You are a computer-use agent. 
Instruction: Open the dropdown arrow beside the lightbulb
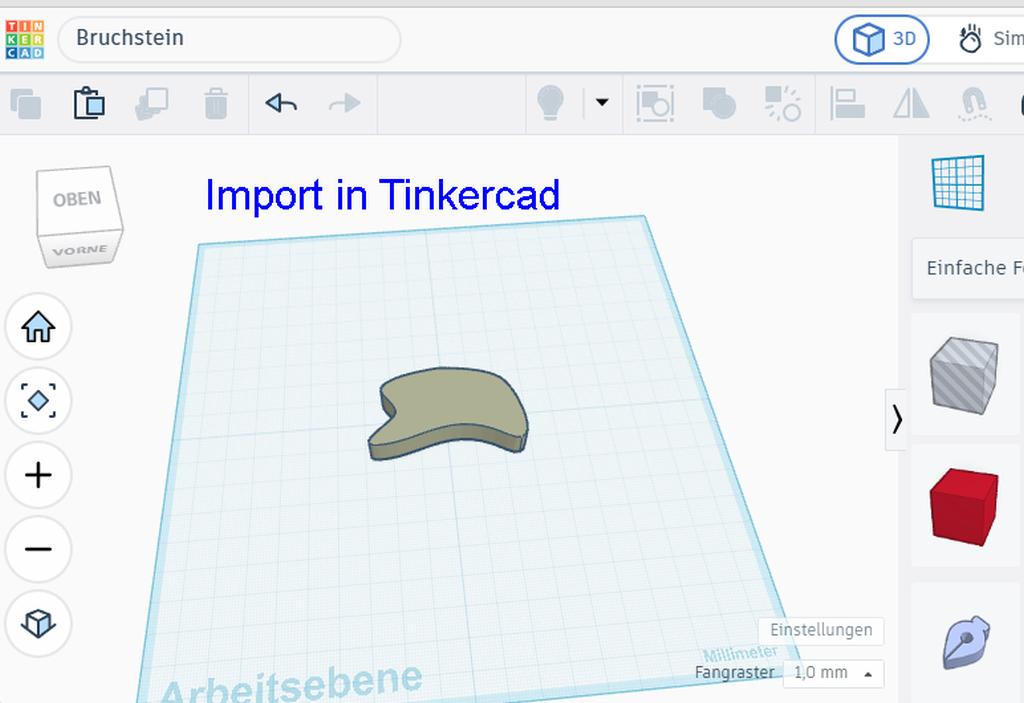pos(602,102)
